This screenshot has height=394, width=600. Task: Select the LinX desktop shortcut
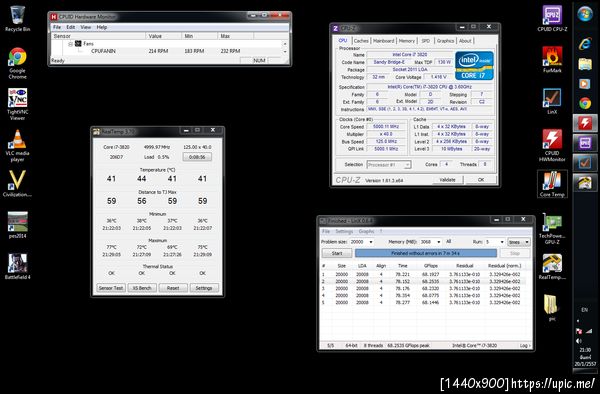pos(552,101)
